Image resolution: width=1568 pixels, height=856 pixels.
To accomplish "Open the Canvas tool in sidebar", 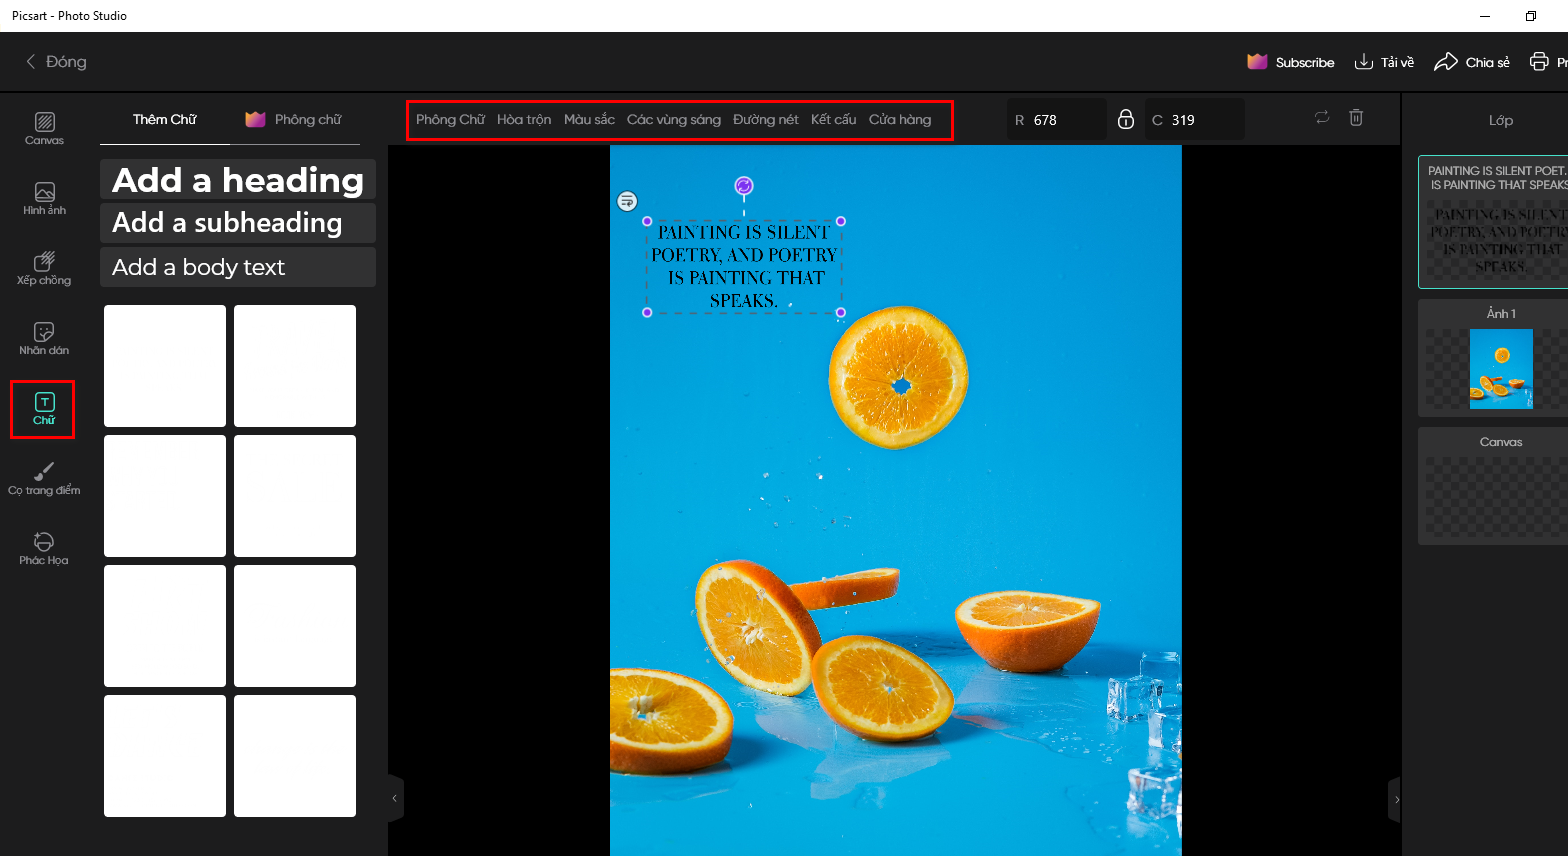I will pos(44,129).
